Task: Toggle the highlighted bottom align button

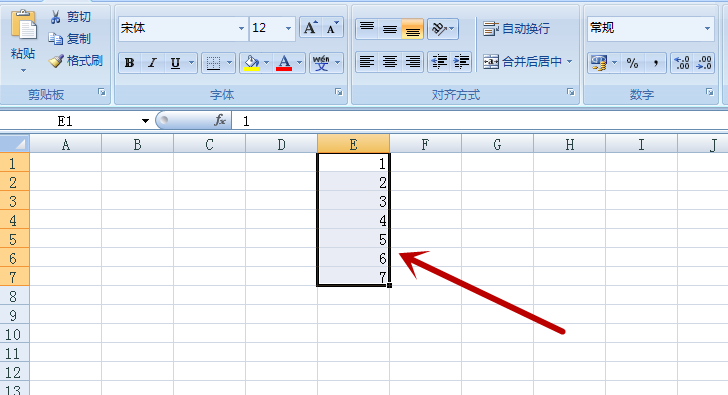Action: click(412, 28)
